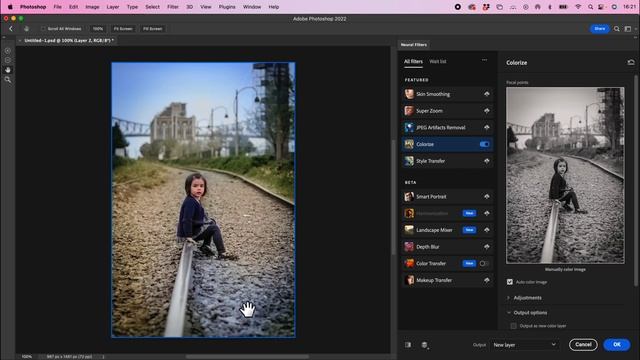Click the canvas horizontal scrollbar
Screen dimensions: 640x360
tap(247, 356)
